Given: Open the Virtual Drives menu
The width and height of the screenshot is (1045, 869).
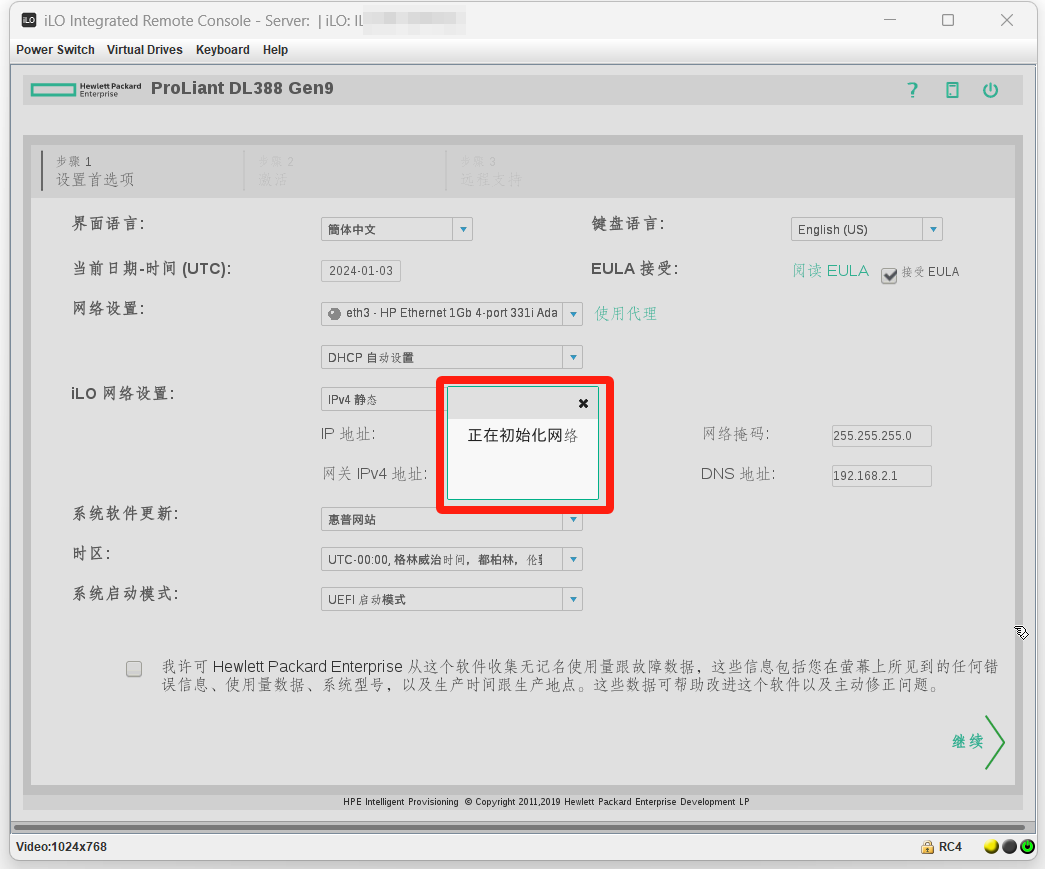Looking at the screenshot, I should point(145,50).
